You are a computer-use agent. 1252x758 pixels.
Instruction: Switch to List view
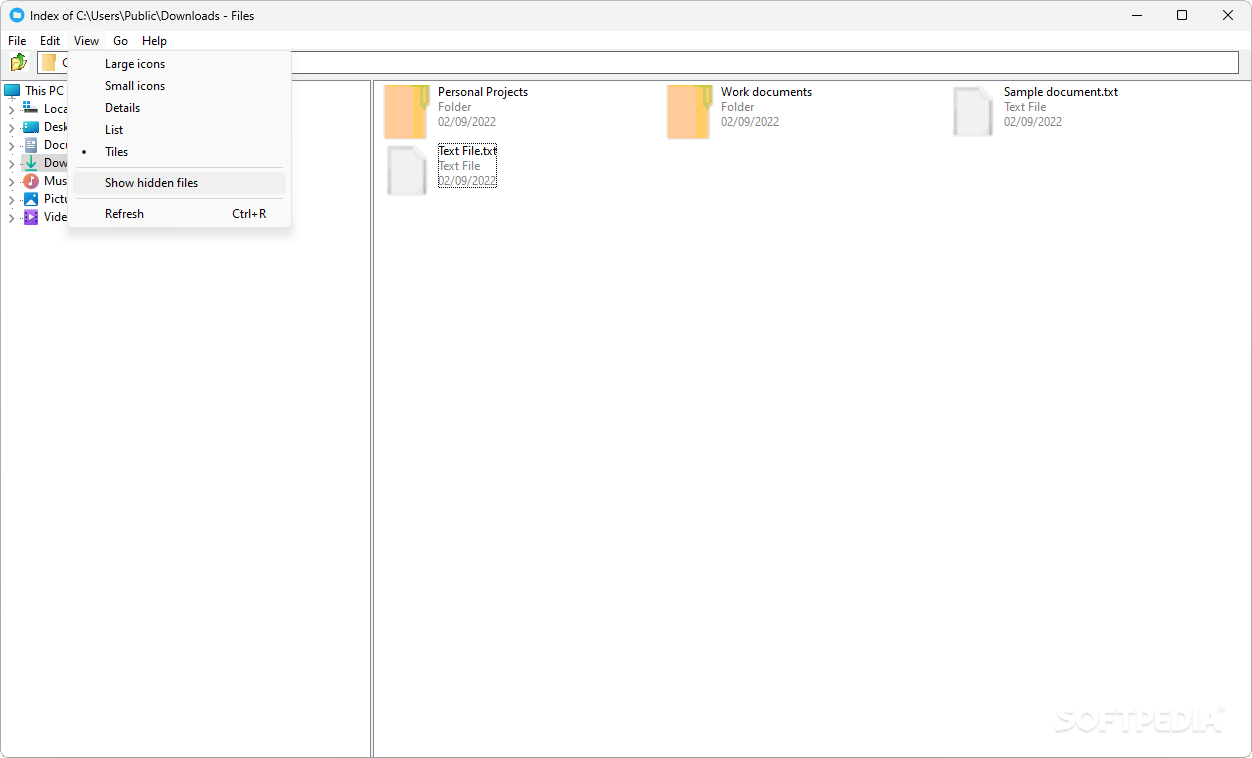(x=179, y=130)
